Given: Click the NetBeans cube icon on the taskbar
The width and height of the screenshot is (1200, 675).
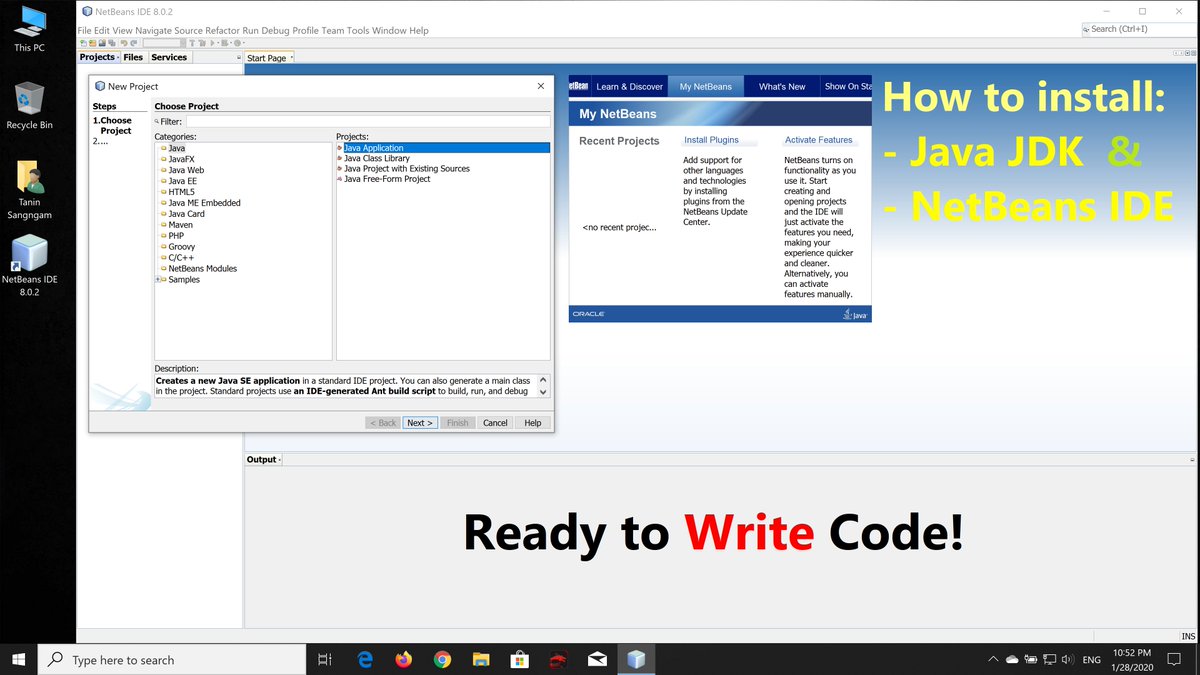Looking at the screenshot, I should pyautogui.click(x=635, y=659).
